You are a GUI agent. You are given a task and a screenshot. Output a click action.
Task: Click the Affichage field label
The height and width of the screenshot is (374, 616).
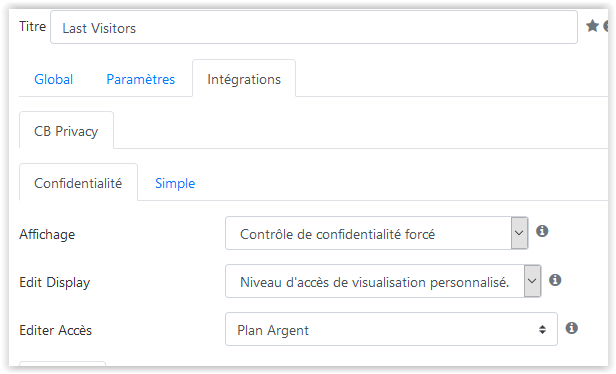47,235
